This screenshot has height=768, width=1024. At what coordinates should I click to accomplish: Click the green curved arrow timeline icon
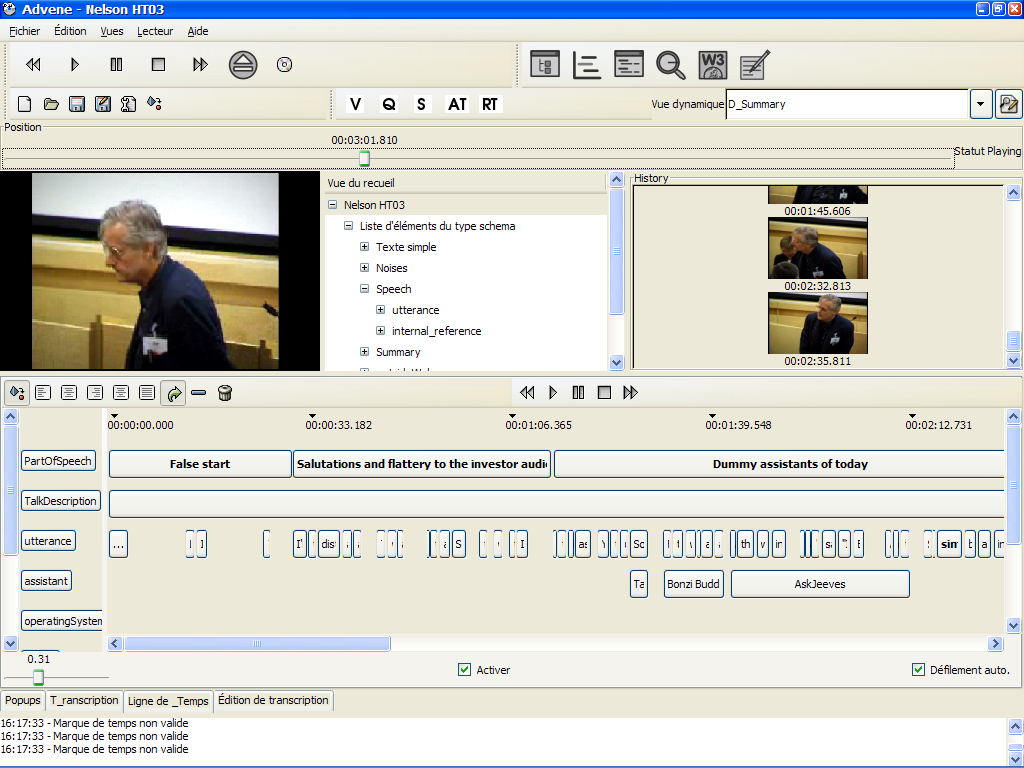coord(174,393)
